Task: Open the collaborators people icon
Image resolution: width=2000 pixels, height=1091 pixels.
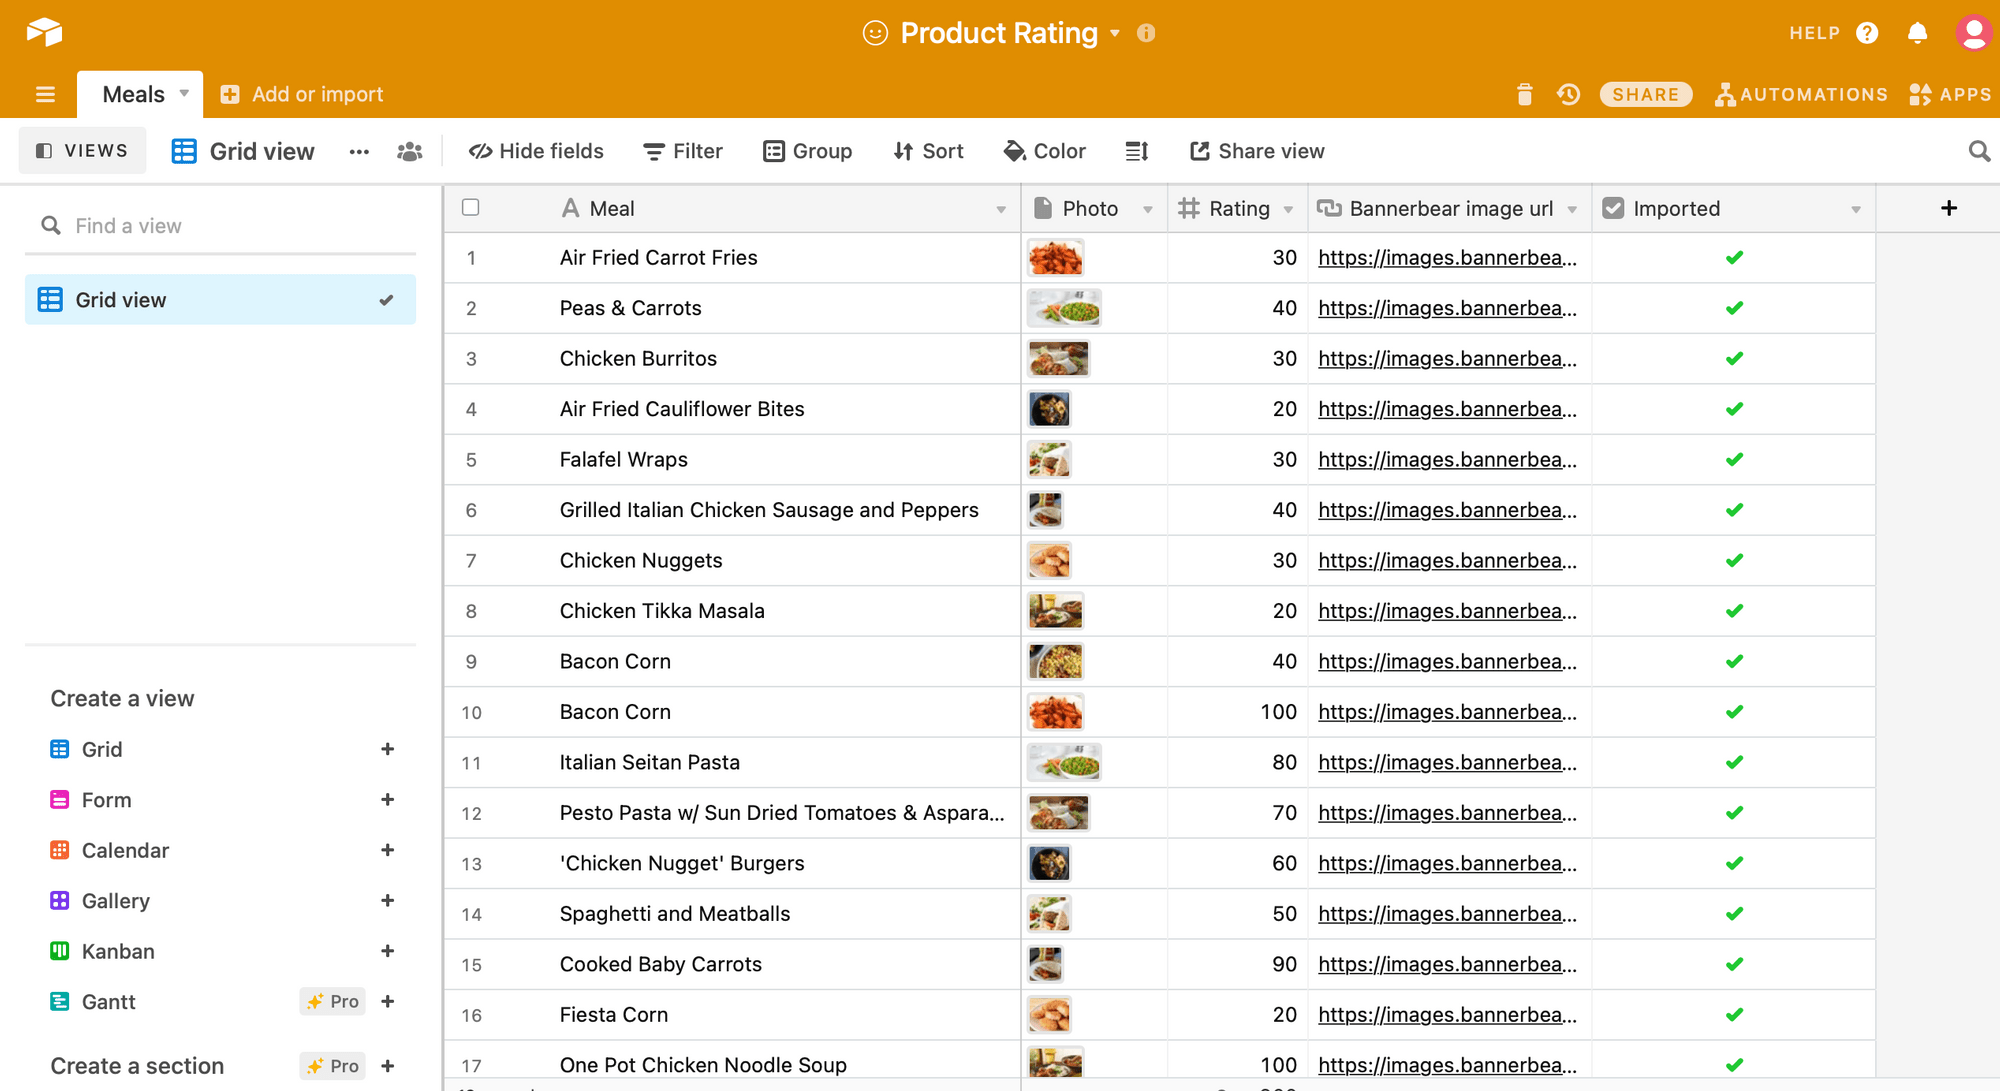Action: [x=409, y=151]
